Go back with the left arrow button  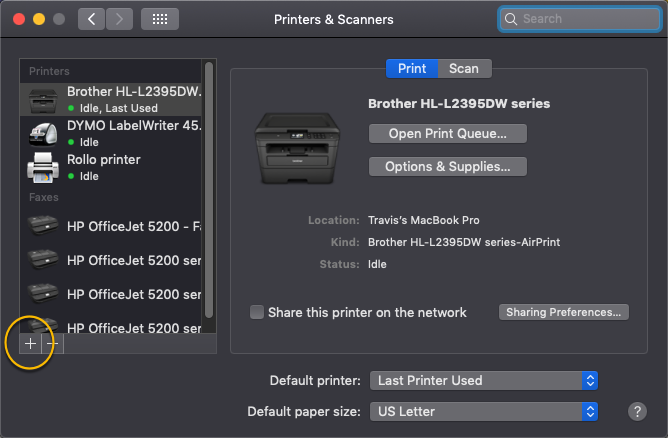[91, 19]
